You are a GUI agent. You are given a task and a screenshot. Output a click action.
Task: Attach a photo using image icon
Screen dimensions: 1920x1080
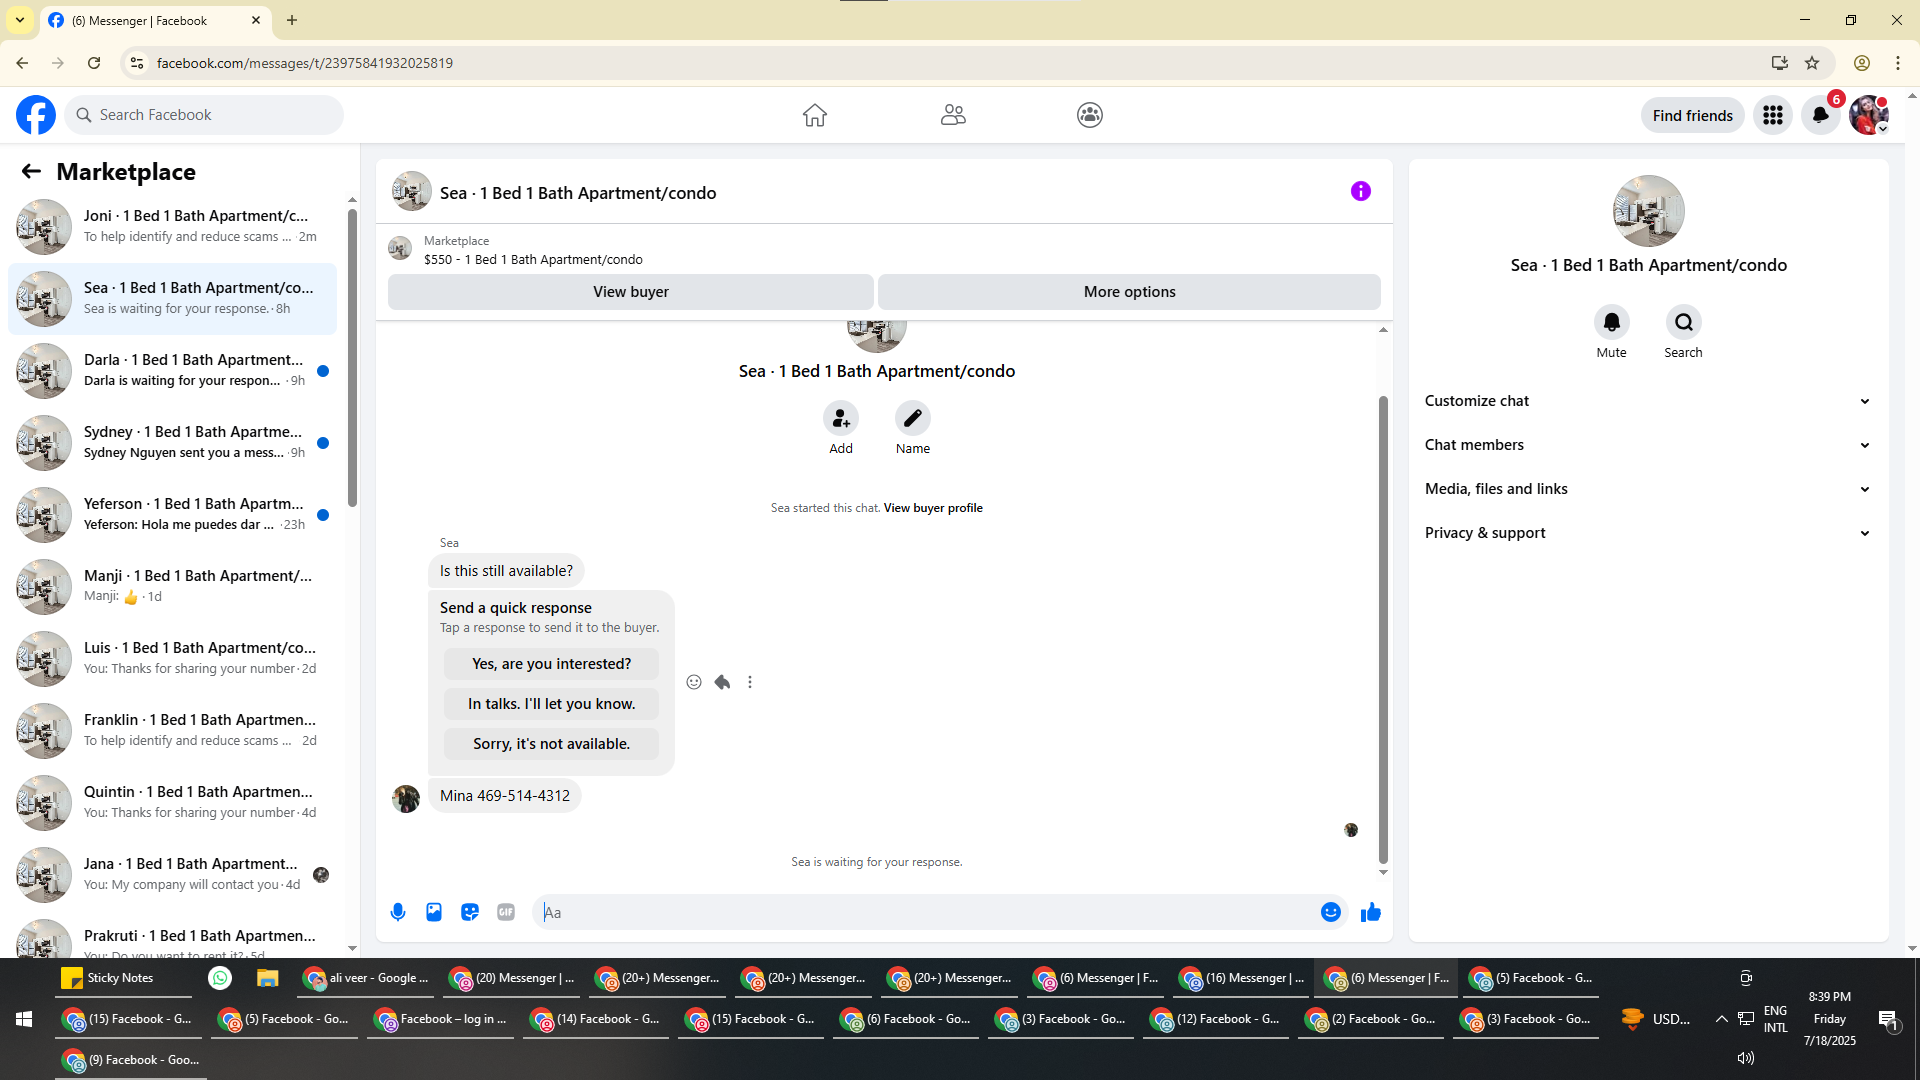click(434, 912)
